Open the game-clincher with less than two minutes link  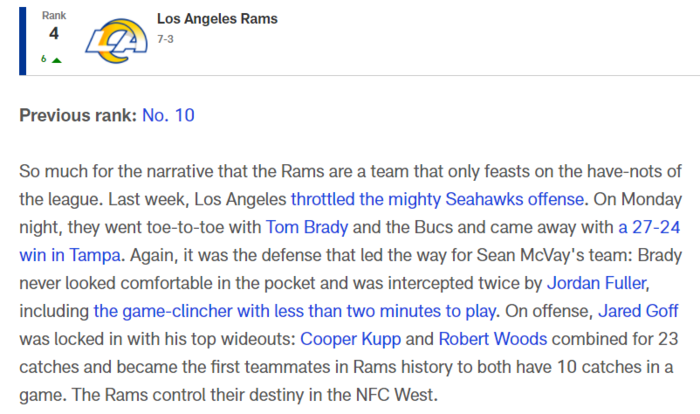point(295,311)
